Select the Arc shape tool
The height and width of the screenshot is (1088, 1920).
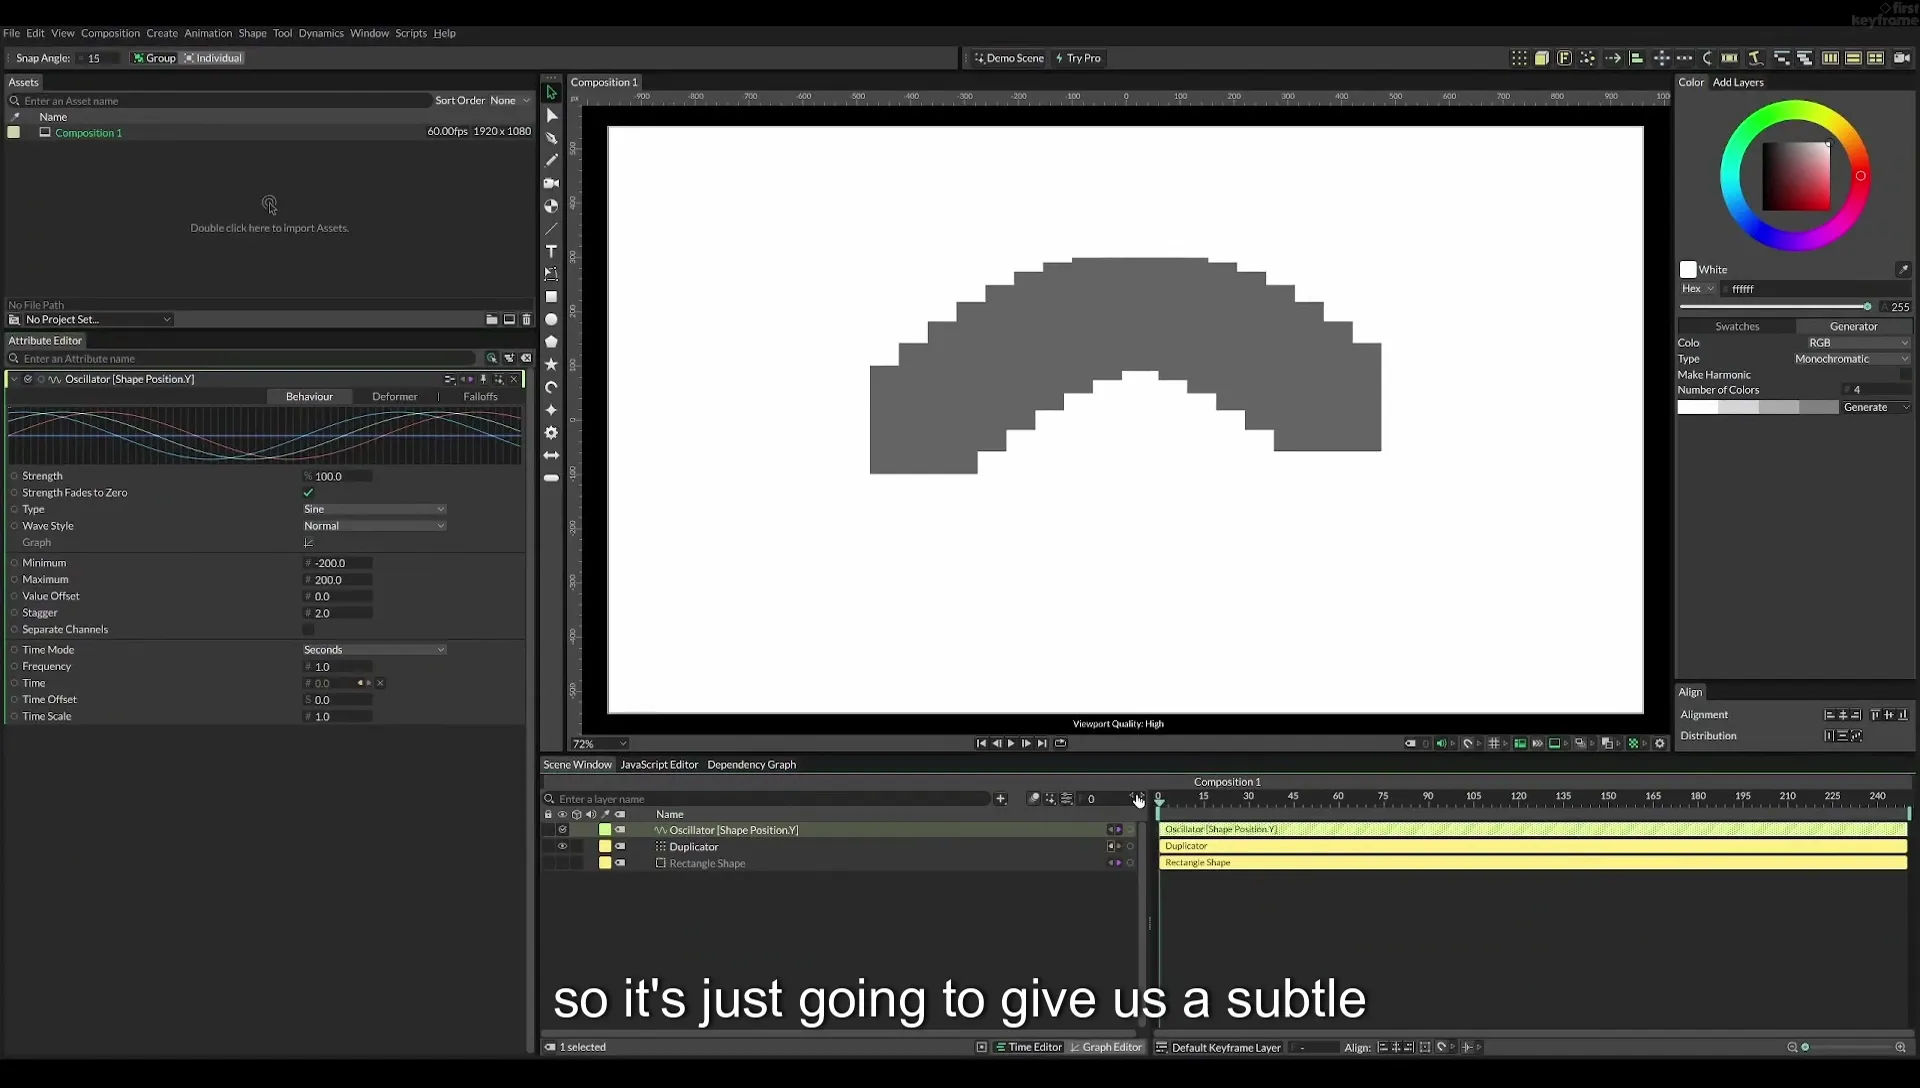(x=551, y=388)
